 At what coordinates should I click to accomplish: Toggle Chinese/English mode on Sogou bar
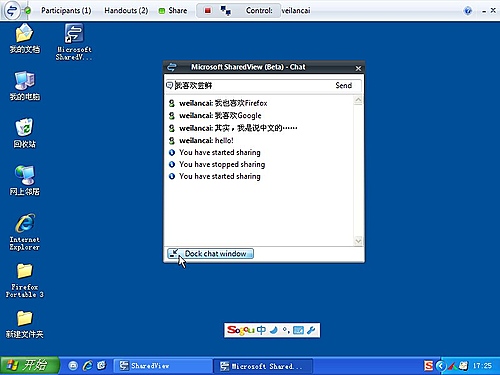tap(261, 330)
